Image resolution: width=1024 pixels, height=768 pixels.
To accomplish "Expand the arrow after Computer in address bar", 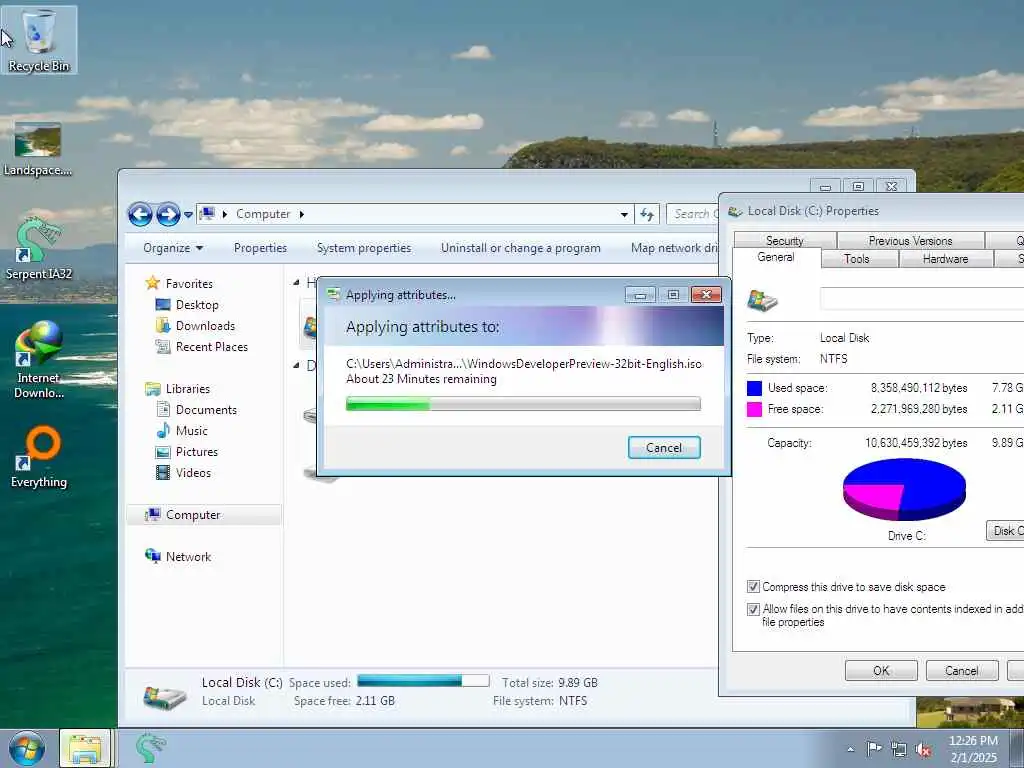I will [302, 214].
